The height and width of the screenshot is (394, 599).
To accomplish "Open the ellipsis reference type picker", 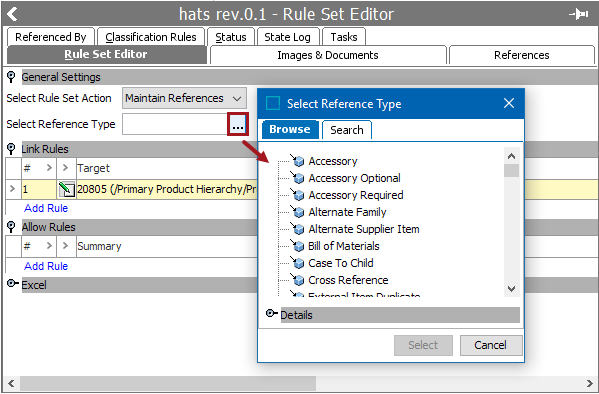I will click(238, 124).
